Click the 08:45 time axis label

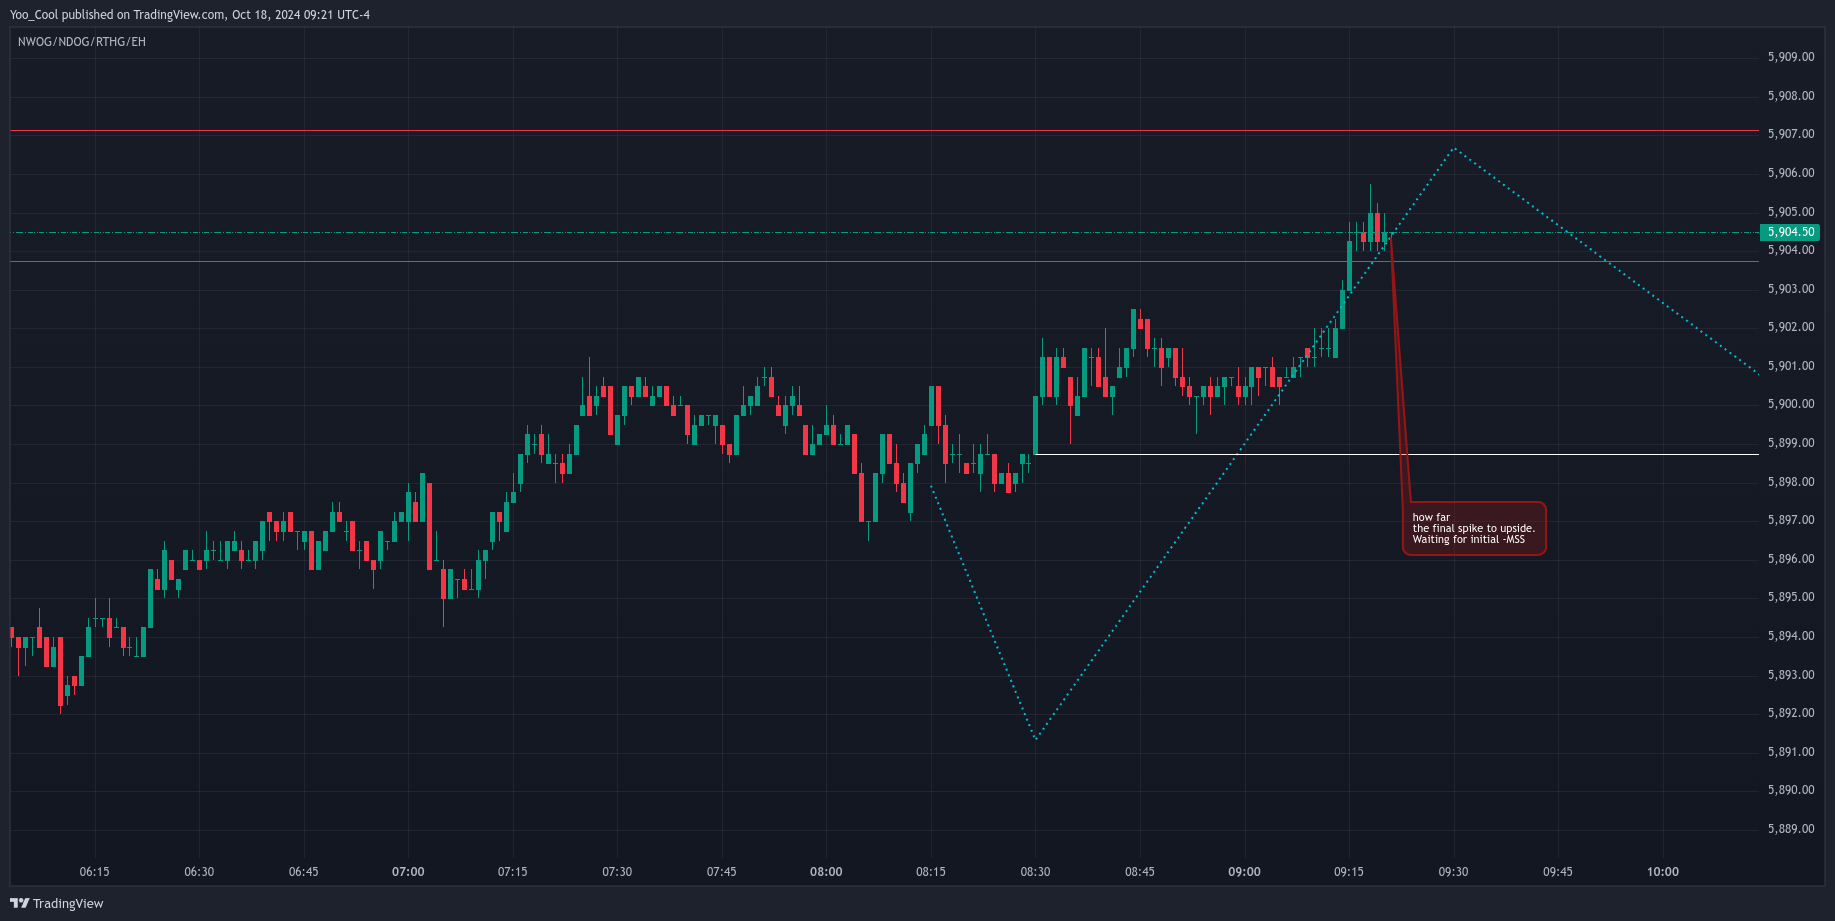click(x=1140, y=872)
